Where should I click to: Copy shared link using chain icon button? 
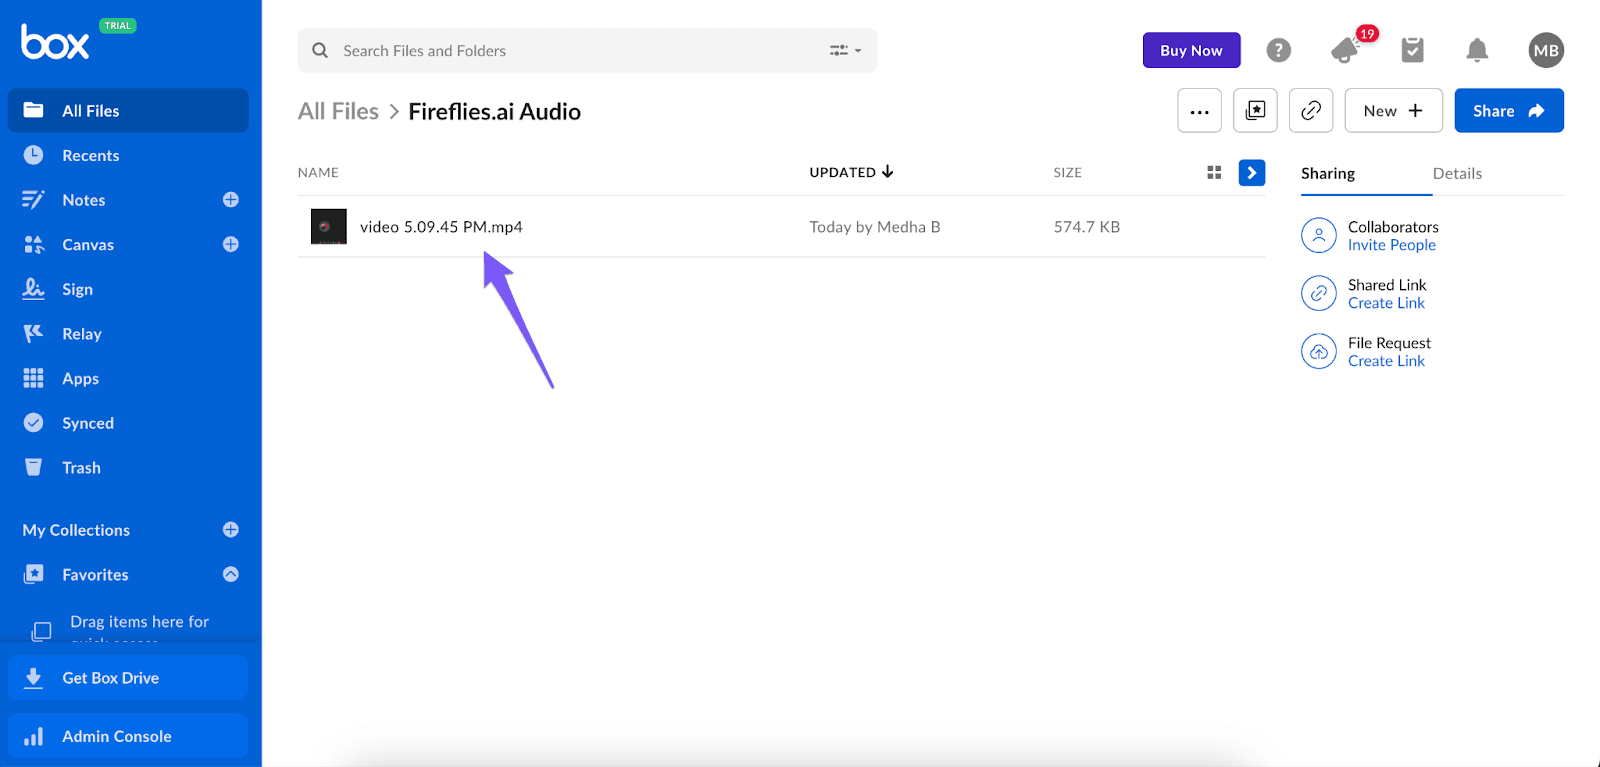pyautogui.click(x=1311, y=111)
